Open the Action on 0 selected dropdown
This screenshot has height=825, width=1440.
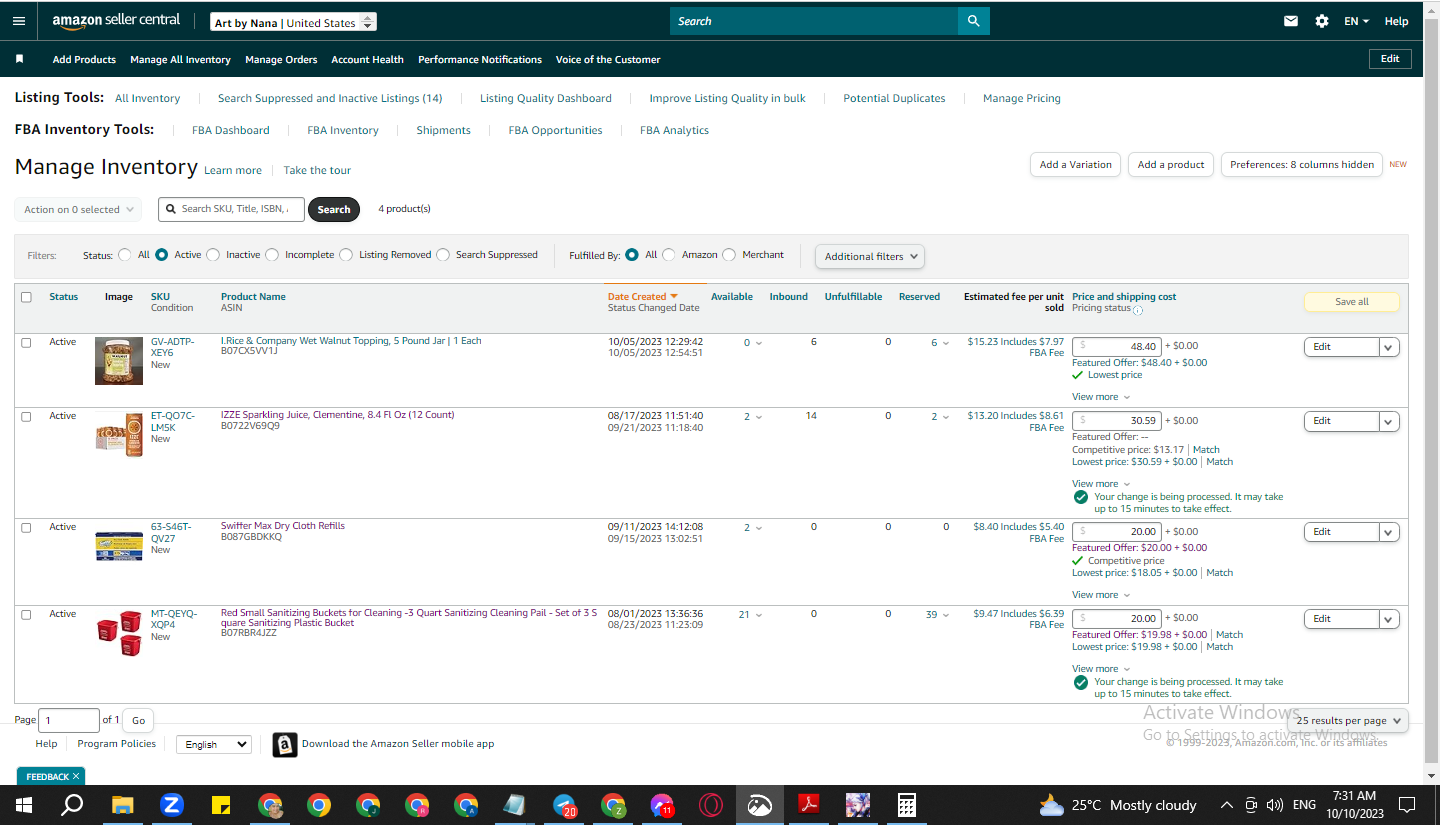tap(78, 210)
